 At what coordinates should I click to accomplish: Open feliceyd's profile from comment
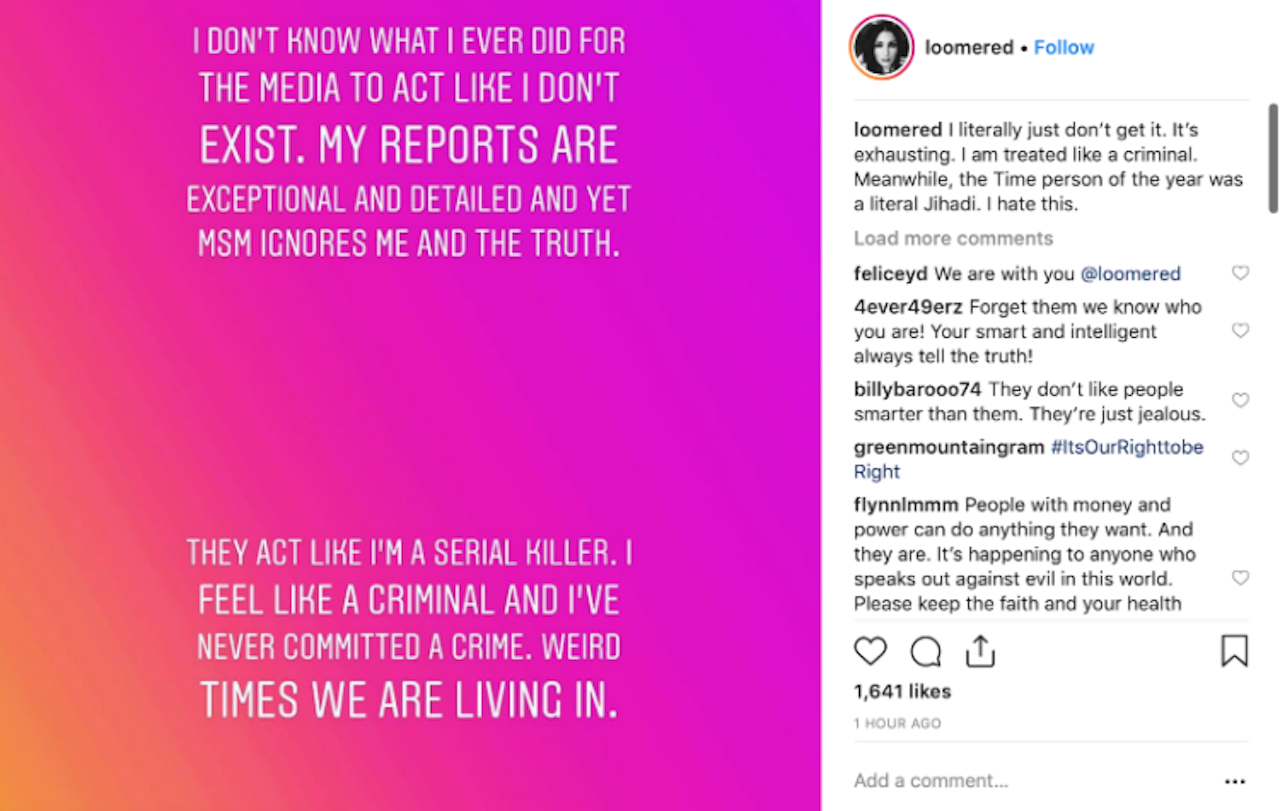pos(891,273)
